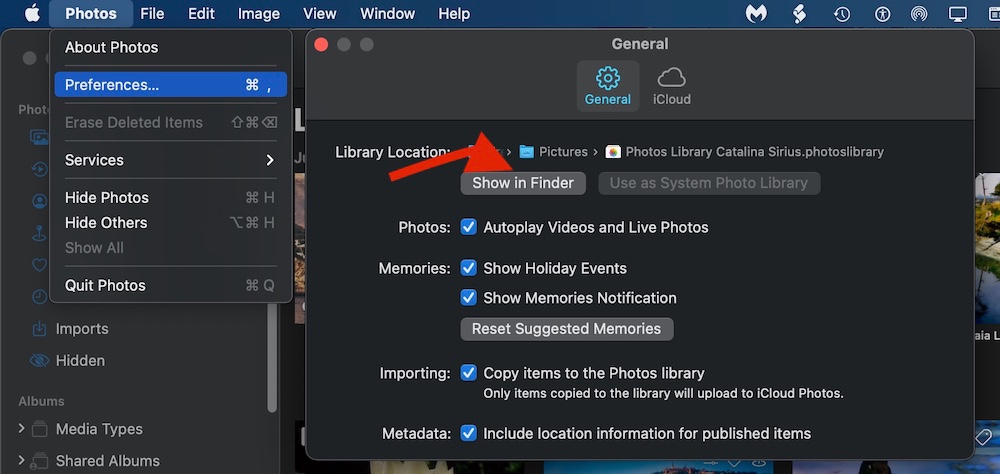Image resolution: width=1000 pixels, height=474 pixels.
Task: Choose Hide Photos menu item
Action: pos(170,198)
